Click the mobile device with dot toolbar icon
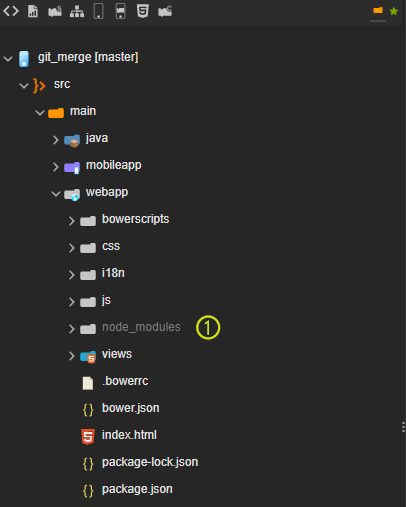The width and height of the screenshot is (406, 507). [x=121, y=11]
